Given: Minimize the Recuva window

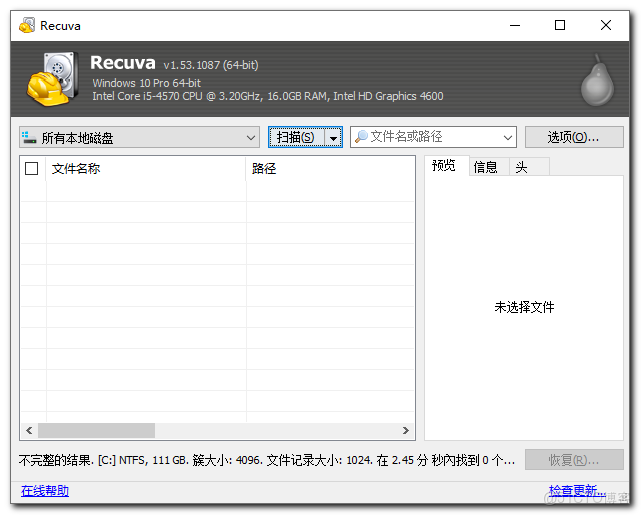Looking at the screenshot, I should (515, 25).
